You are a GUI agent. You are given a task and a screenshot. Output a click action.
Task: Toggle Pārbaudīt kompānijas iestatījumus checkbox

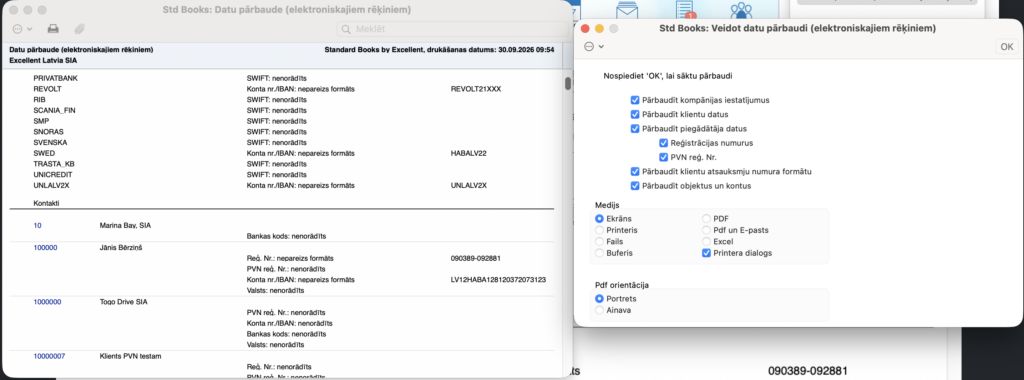(x=635, y=101)
